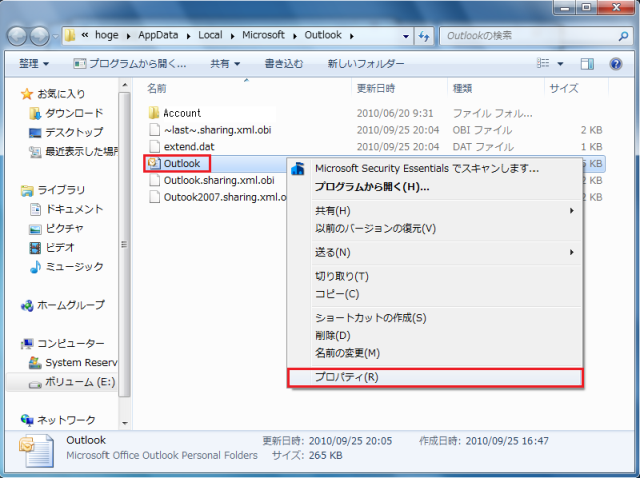Click the Forward navigation arrow button
The image size is (640, 478).
coord(40,36)
